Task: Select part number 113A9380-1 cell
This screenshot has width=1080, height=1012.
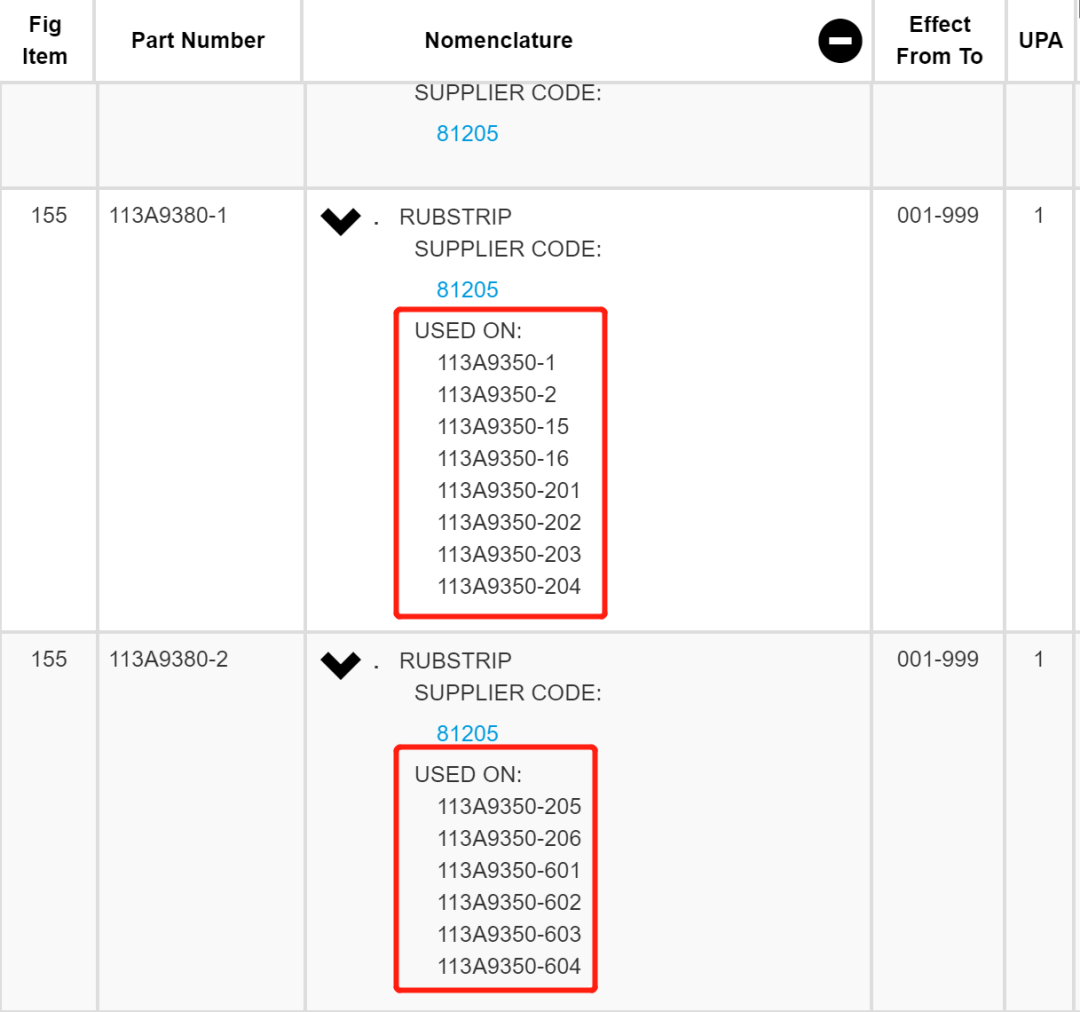Action: tap(168, 216)
